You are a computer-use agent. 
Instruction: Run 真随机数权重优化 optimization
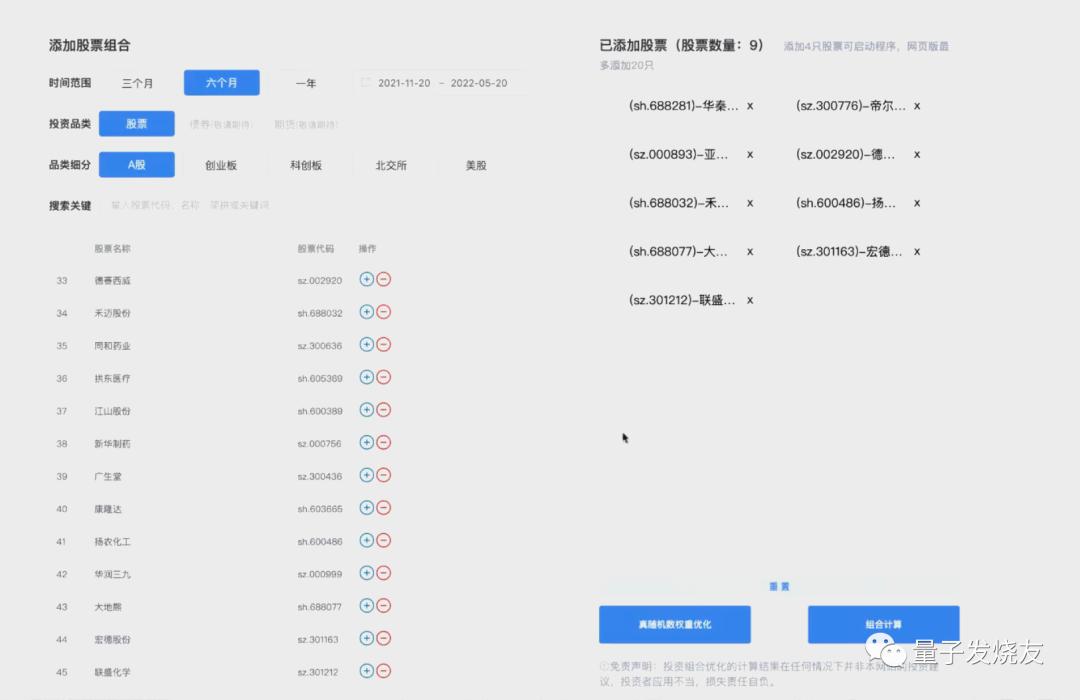(x=674, y=624)
